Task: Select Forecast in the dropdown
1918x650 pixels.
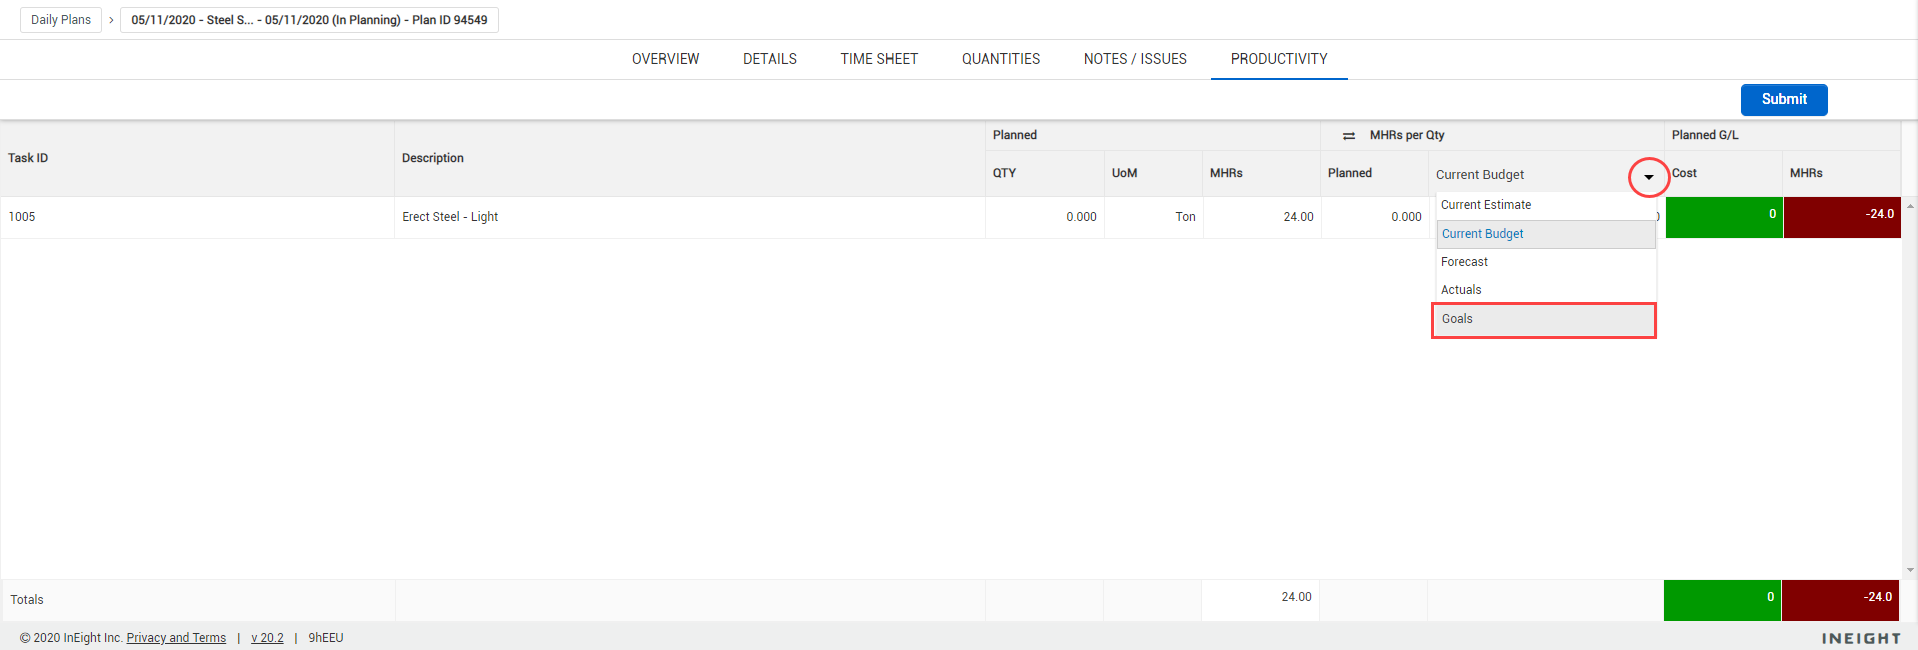Action: pyautogui.click(x=1546, y=262)
